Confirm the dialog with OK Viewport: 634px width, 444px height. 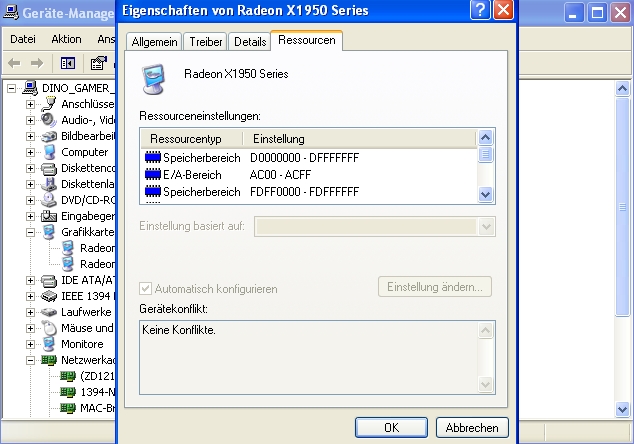pos(391,427)
